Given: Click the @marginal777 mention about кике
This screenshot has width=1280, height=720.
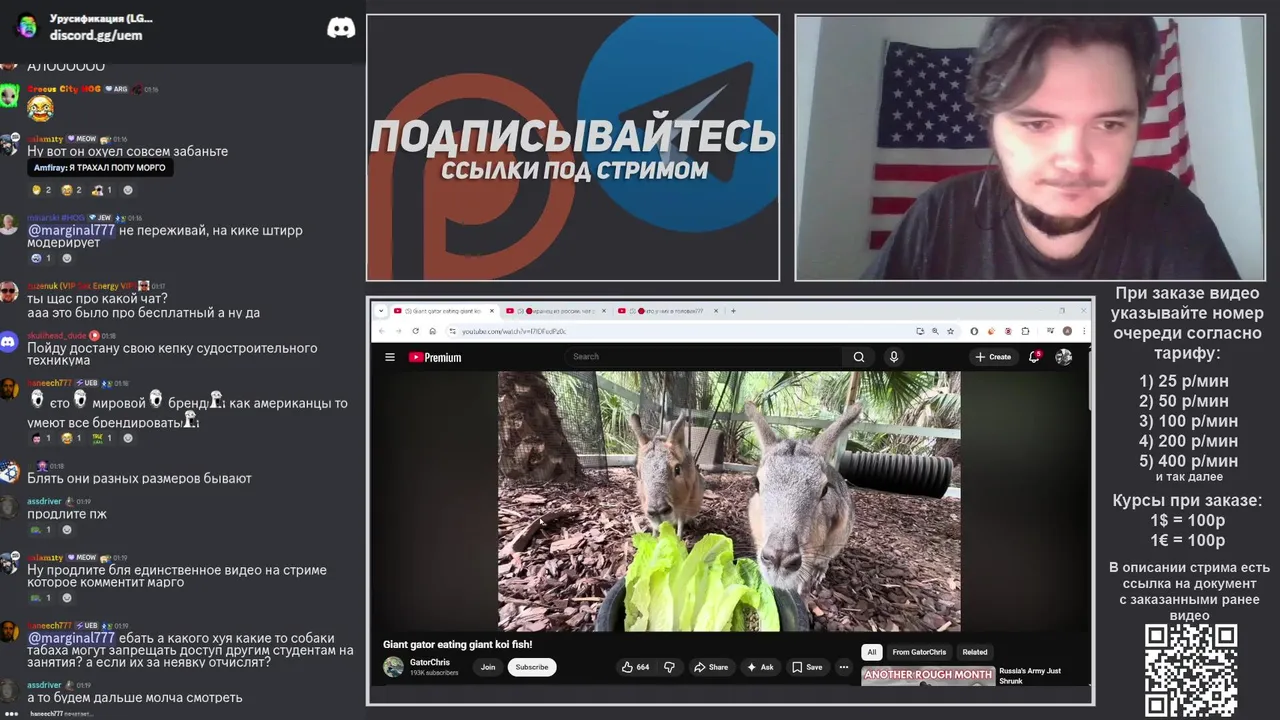Looking at the screenshot, I should (x=71, y=230).
